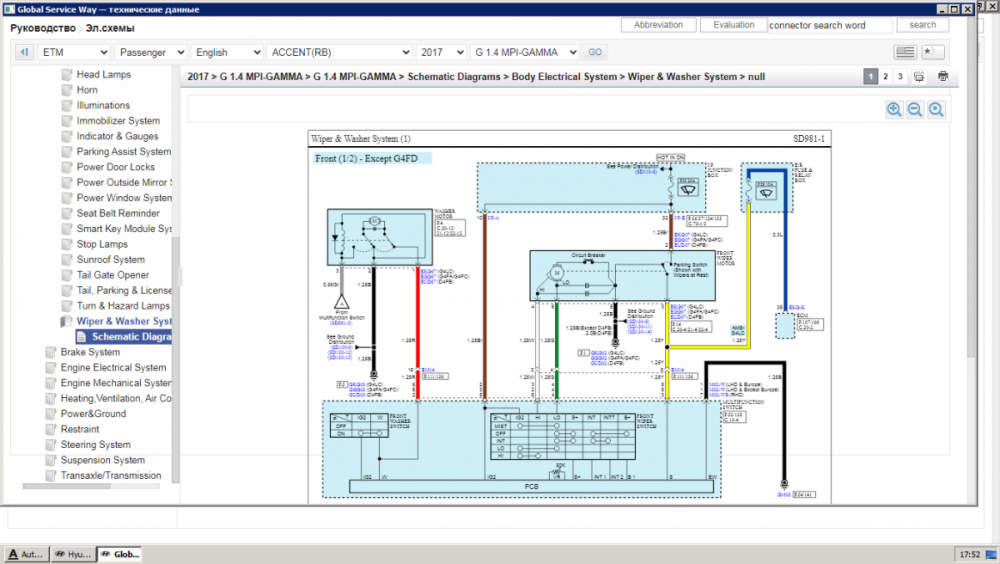This screenshot has height=564, width=1000.
Task: Click the starred bookmark icon button
Action: 932,52
